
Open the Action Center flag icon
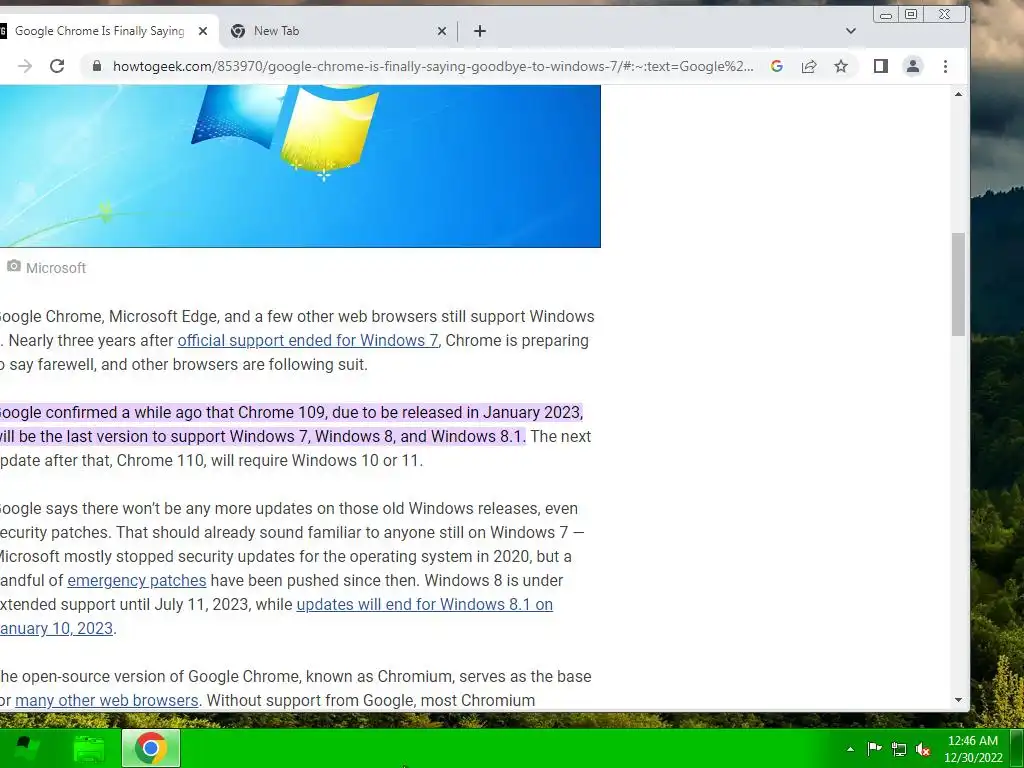[x=874, y=749]
